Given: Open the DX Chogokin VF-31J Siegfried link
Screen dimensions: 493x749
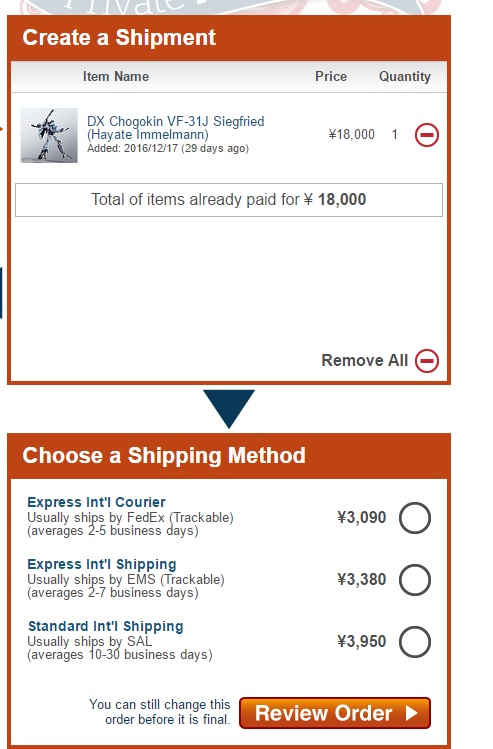Looking at the screenshot, I should (x=175, y=128).
